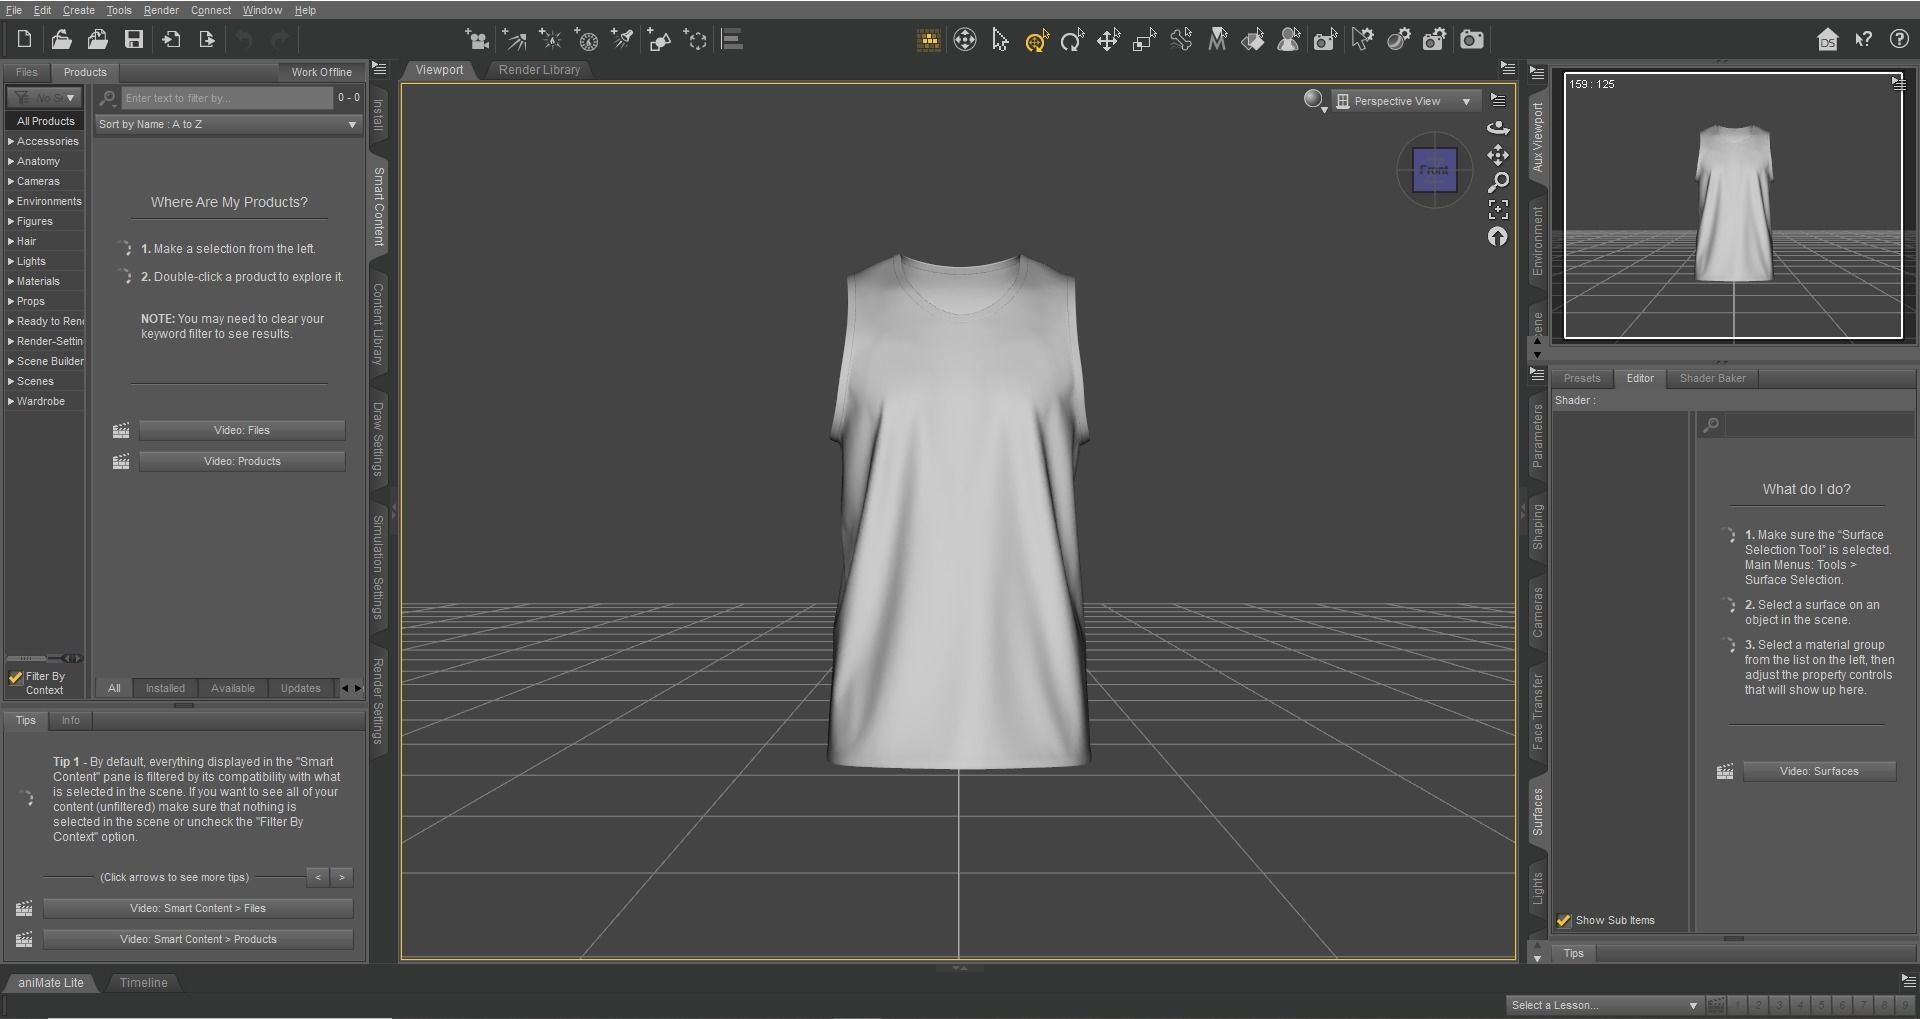This screenshot has width=1920, height=1019.
Task: Click the Surfaces search input field
Action: (1819, 426)
